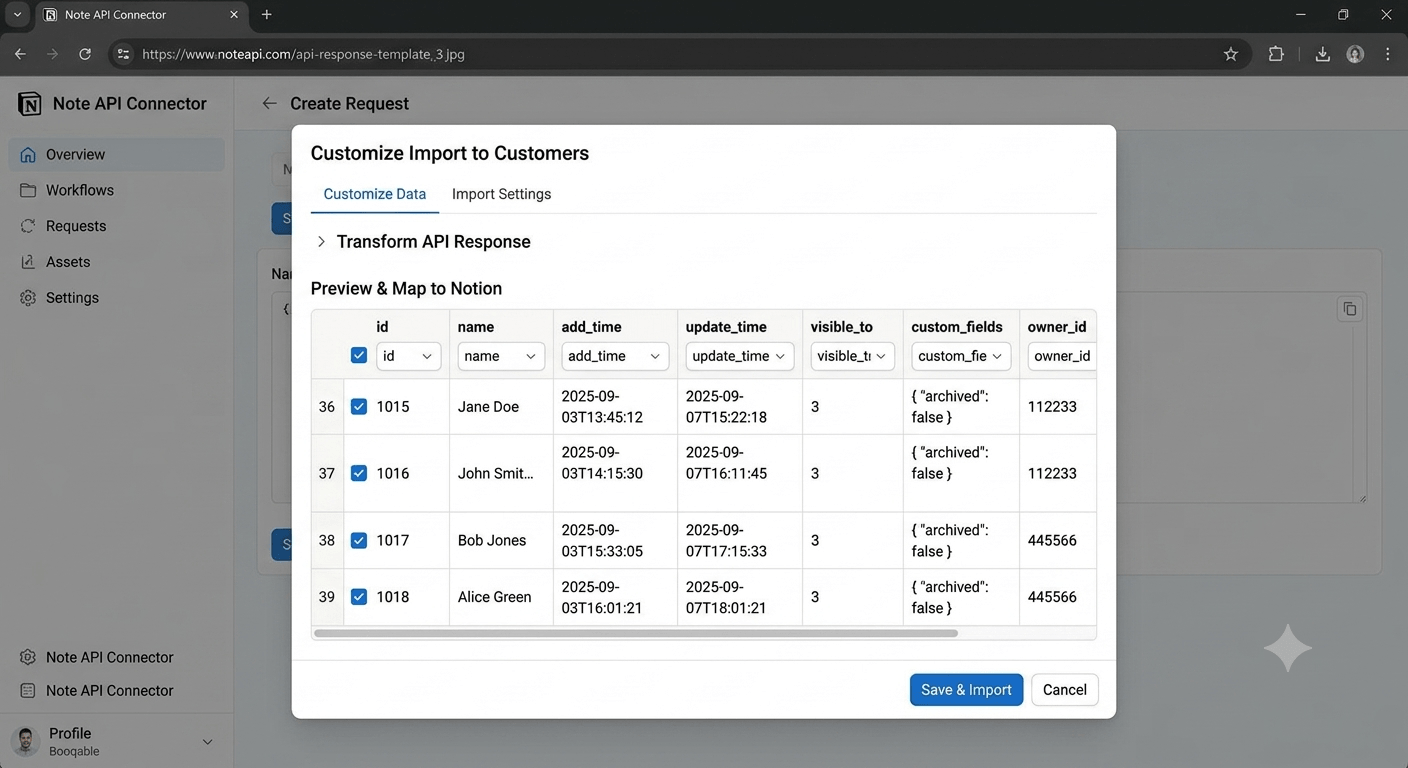The image size is (1408, 768).
Task: Click the 2025-09-07T18:01:21 update_time cell
Action: (740, 597)
